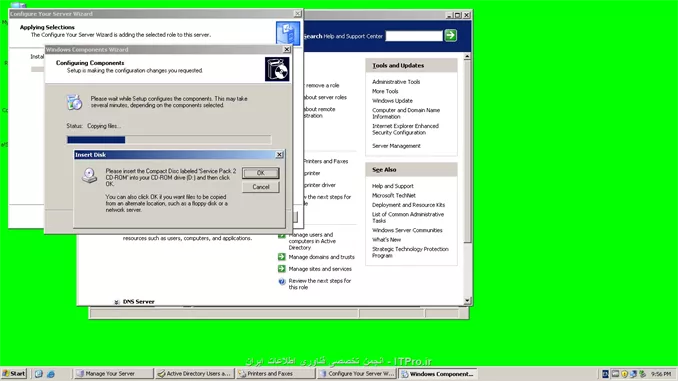Open the Microsoft TechNet link
This screenshot has height=381, width=678.
coord(393,195)
